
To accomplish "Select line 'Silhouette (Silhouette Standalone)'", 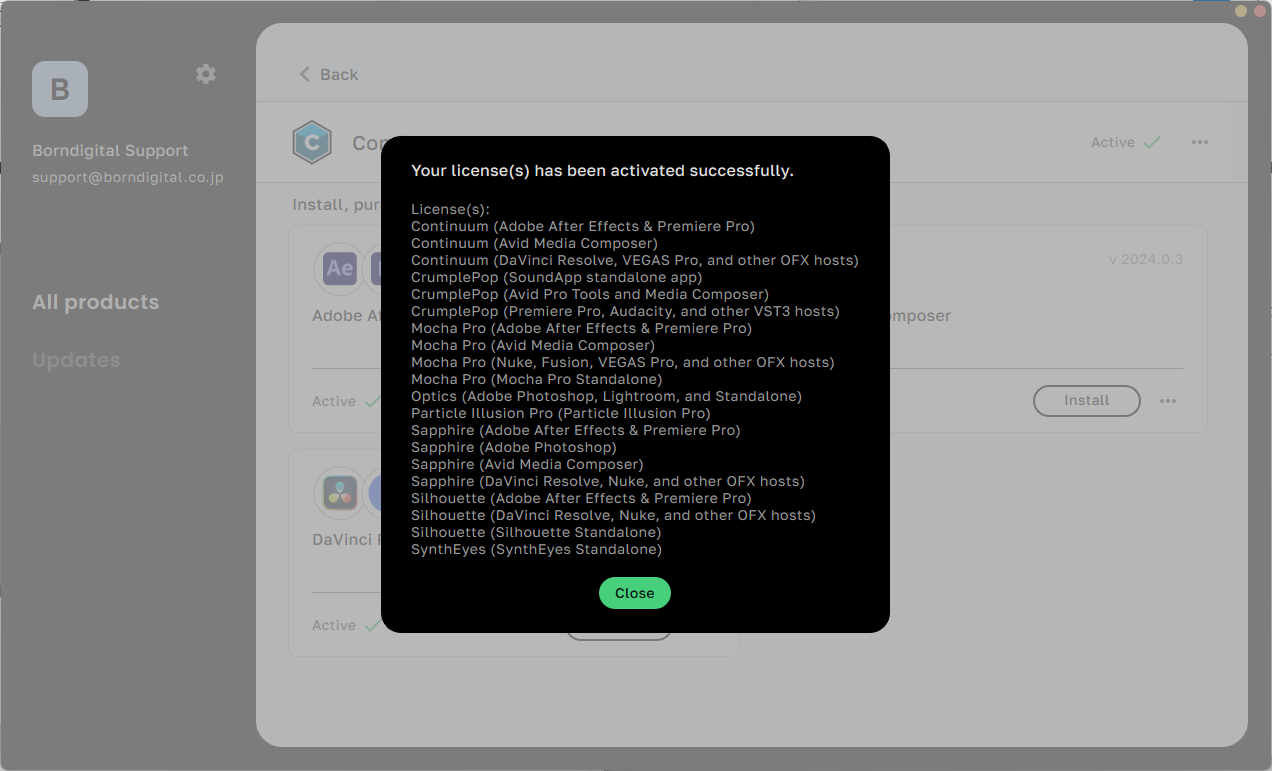I will pyautogui.click(x=536, y=532).
